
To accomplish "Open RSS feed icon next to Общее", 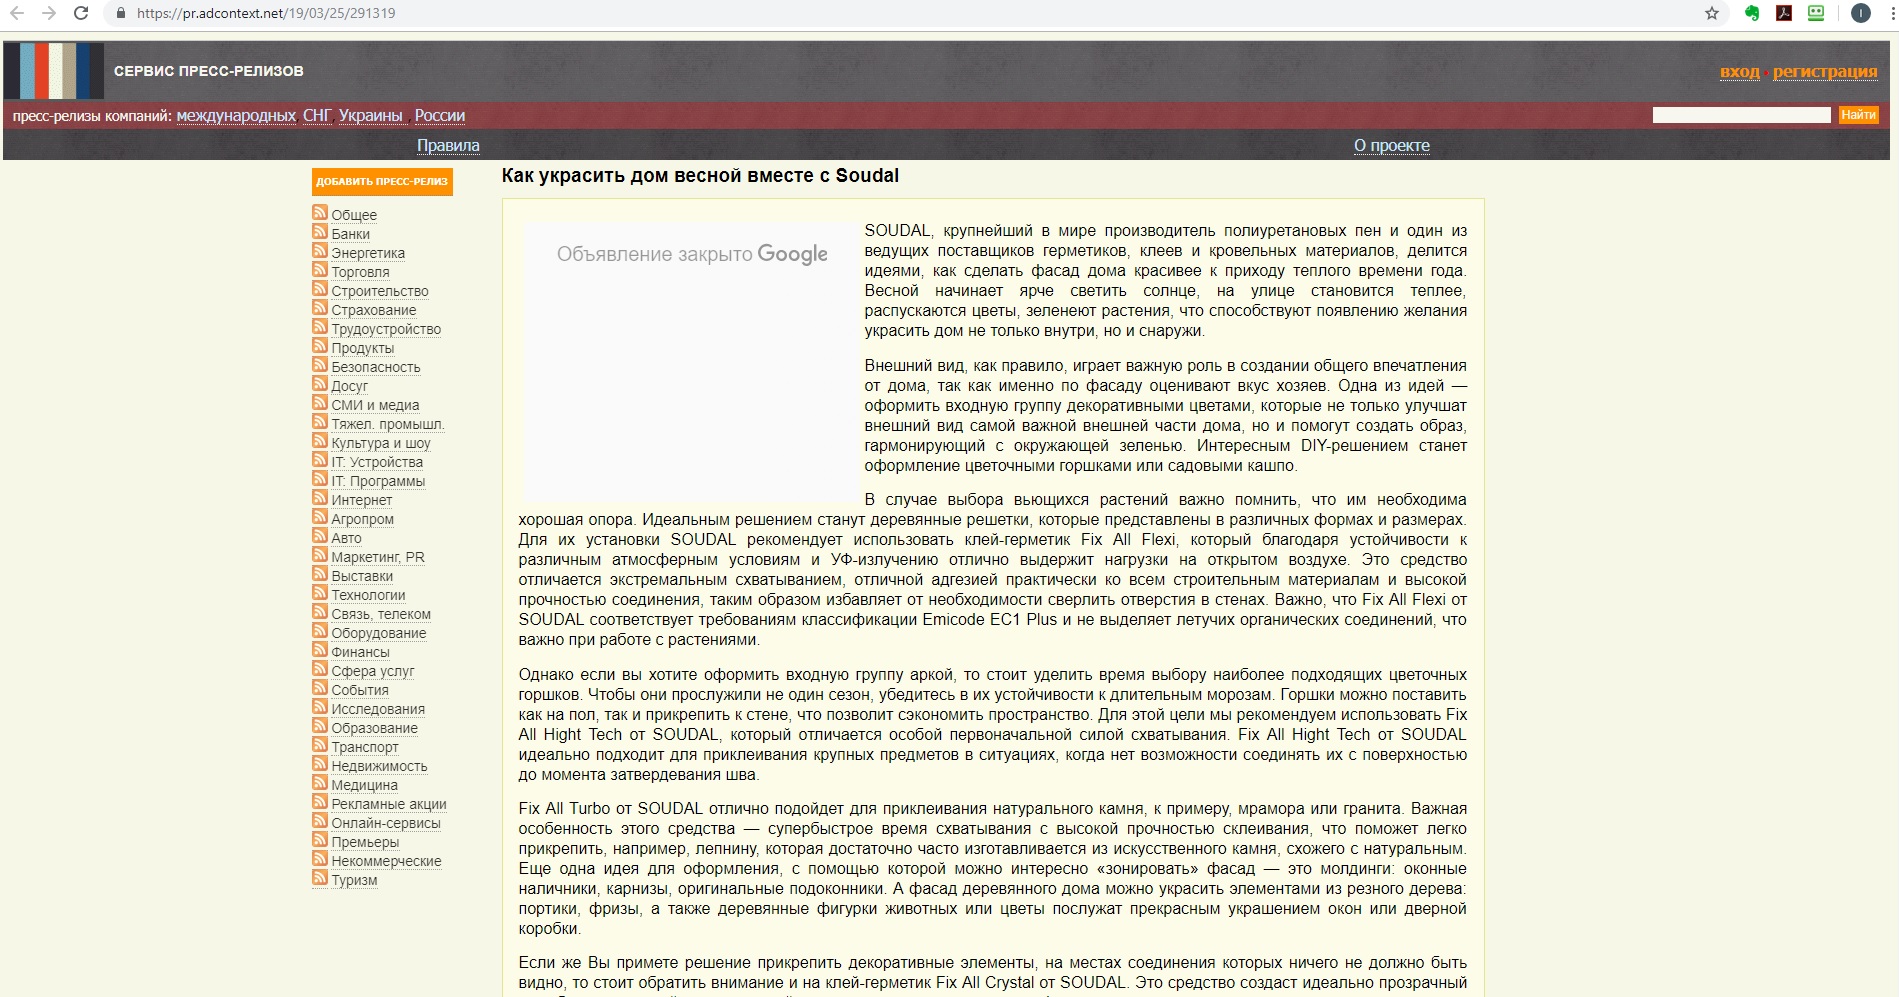I will (320, 212).
